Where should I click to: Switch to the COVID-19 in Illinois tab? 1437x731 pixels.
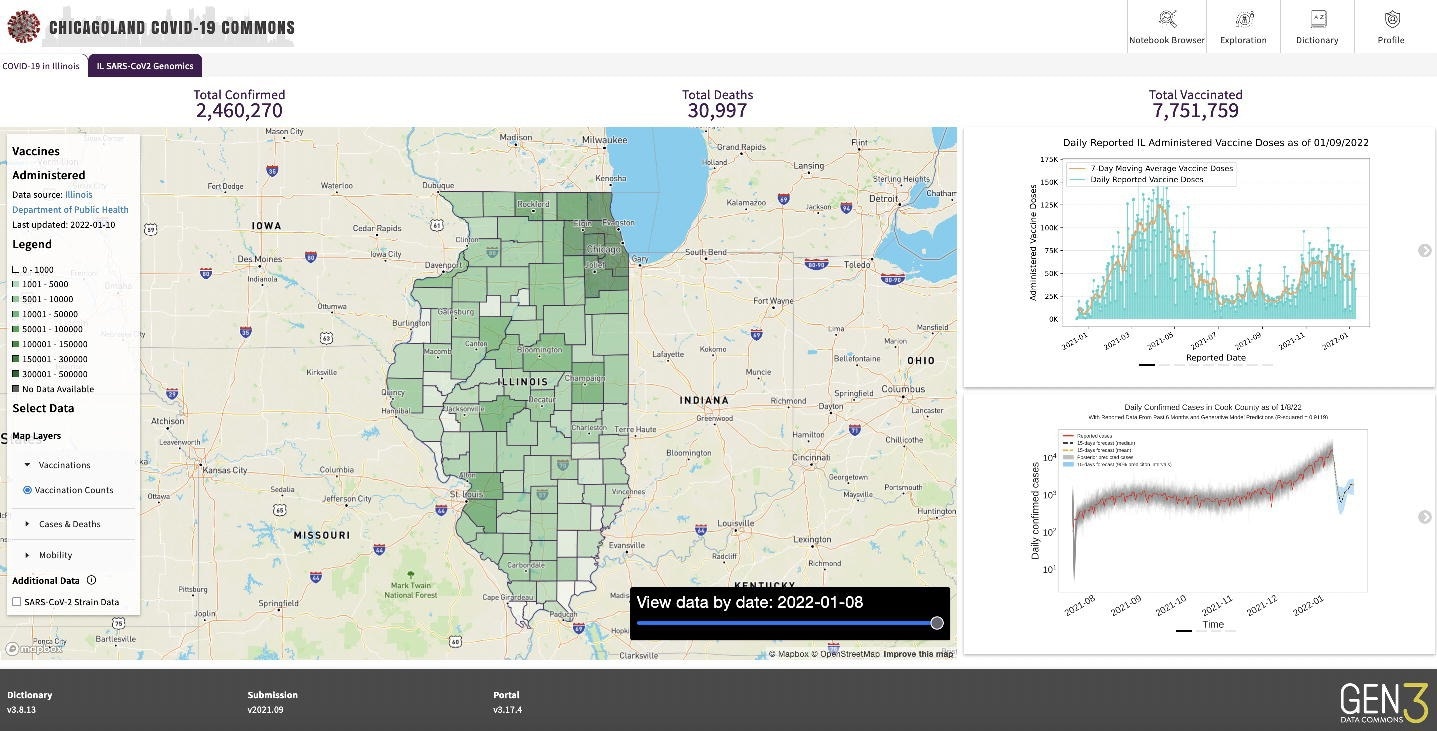(x=41, y=64)
